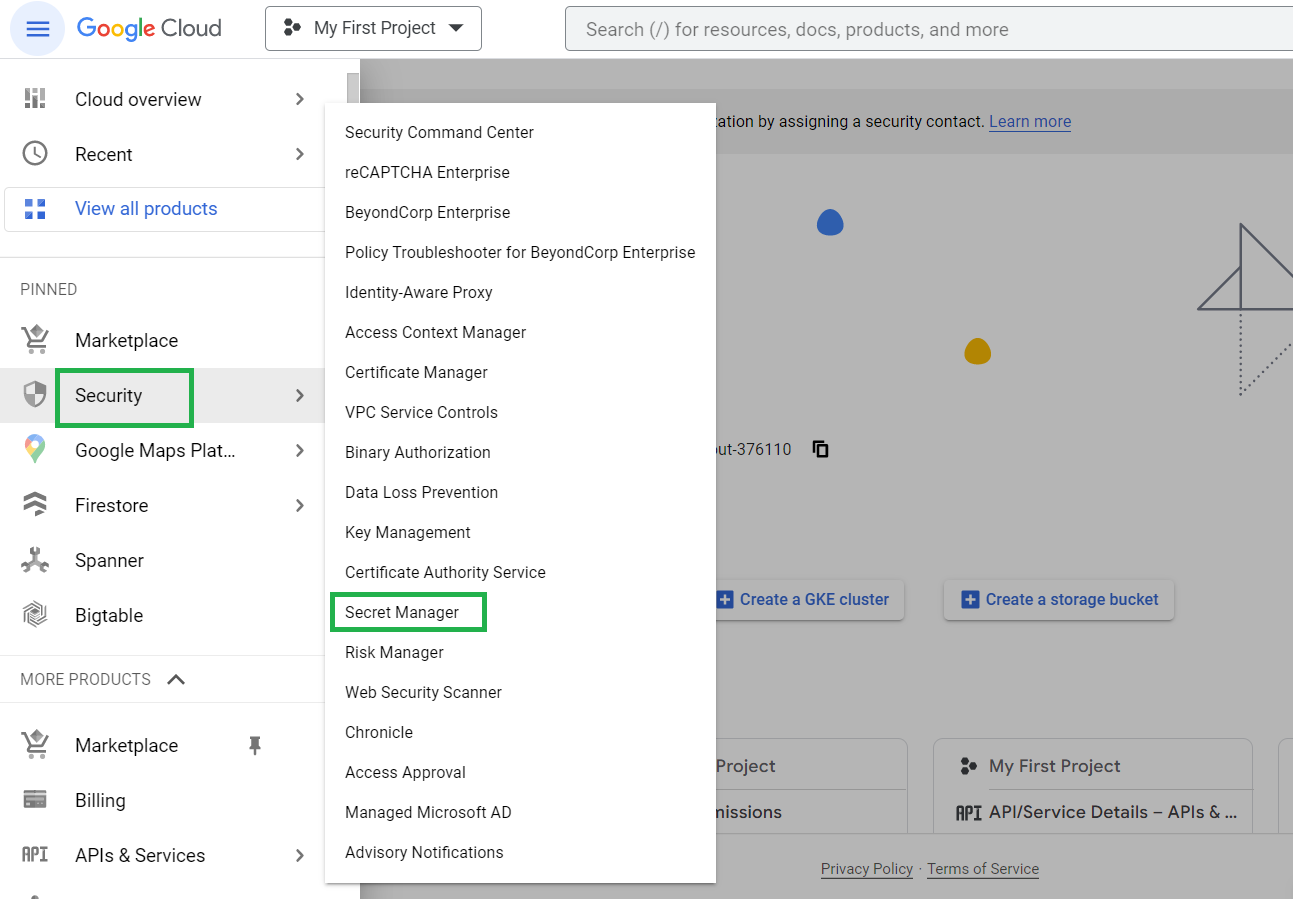This screenshot has width=1293, height=899.
Task: Open Binary Authorization
Action: tap(418, 452)
